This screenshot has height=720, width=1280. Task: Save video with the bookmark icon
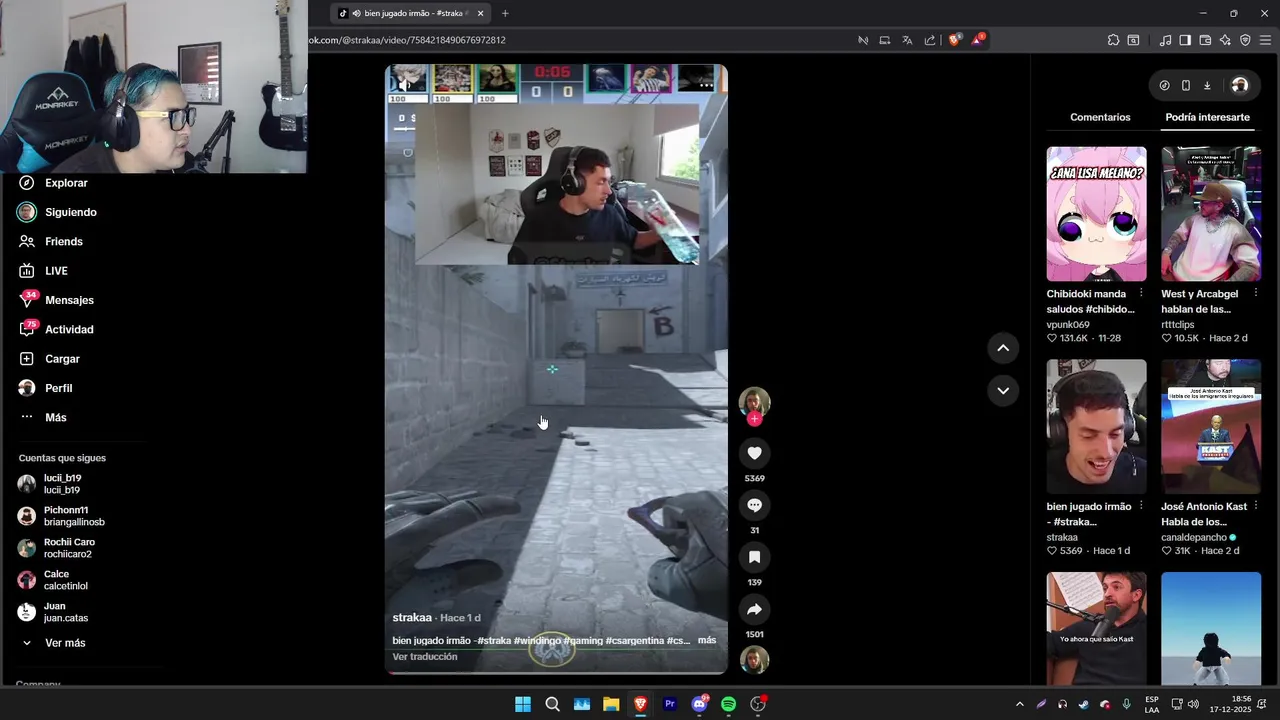(754, 557)
